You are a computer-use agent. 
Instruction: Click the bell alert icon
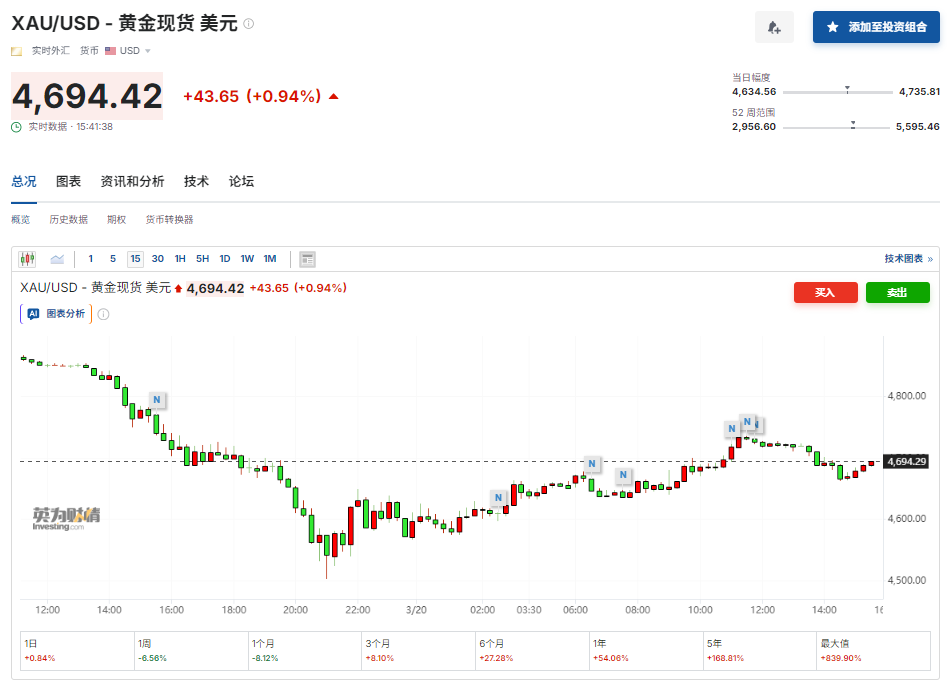[774, 27]
